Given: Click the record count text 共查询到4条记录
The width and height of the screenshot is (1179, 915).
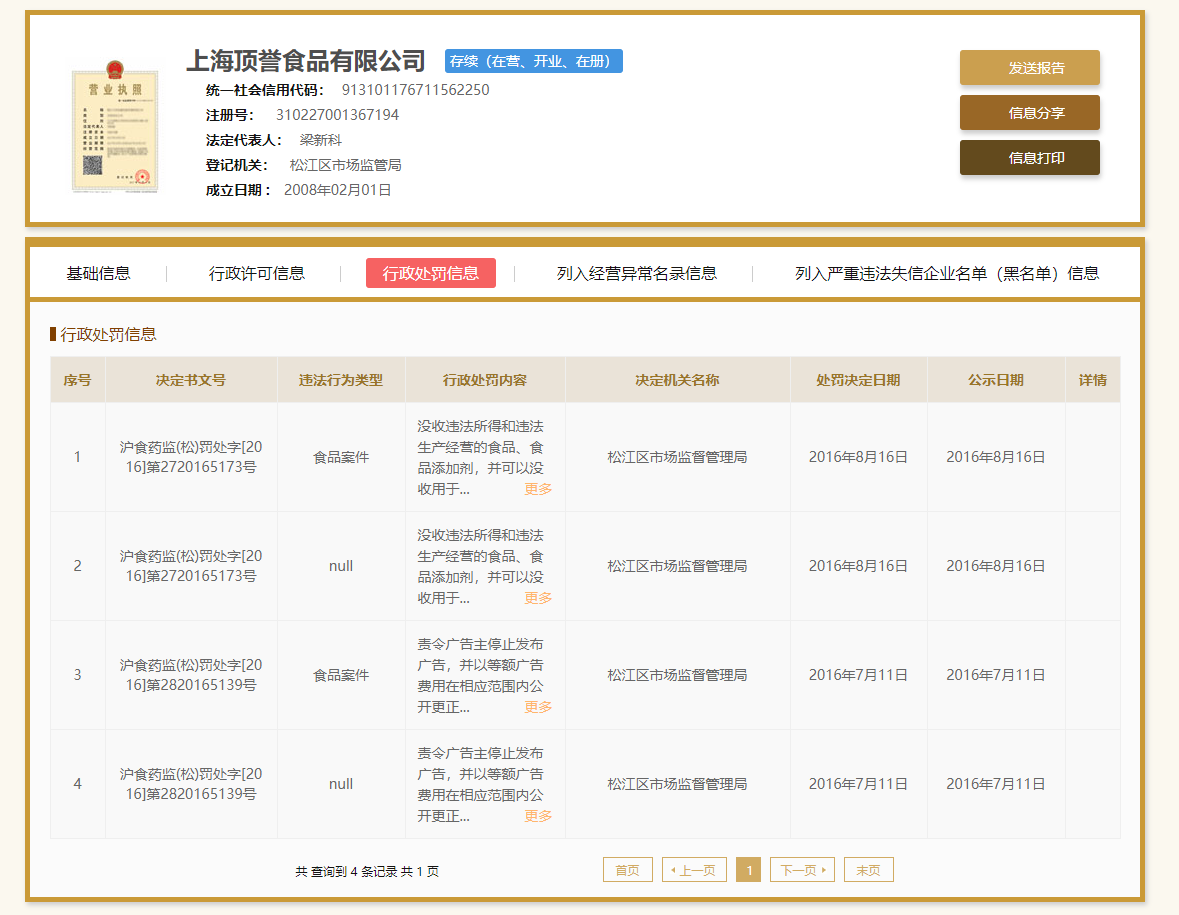Looking at the screenshot, I should (346, 871).
